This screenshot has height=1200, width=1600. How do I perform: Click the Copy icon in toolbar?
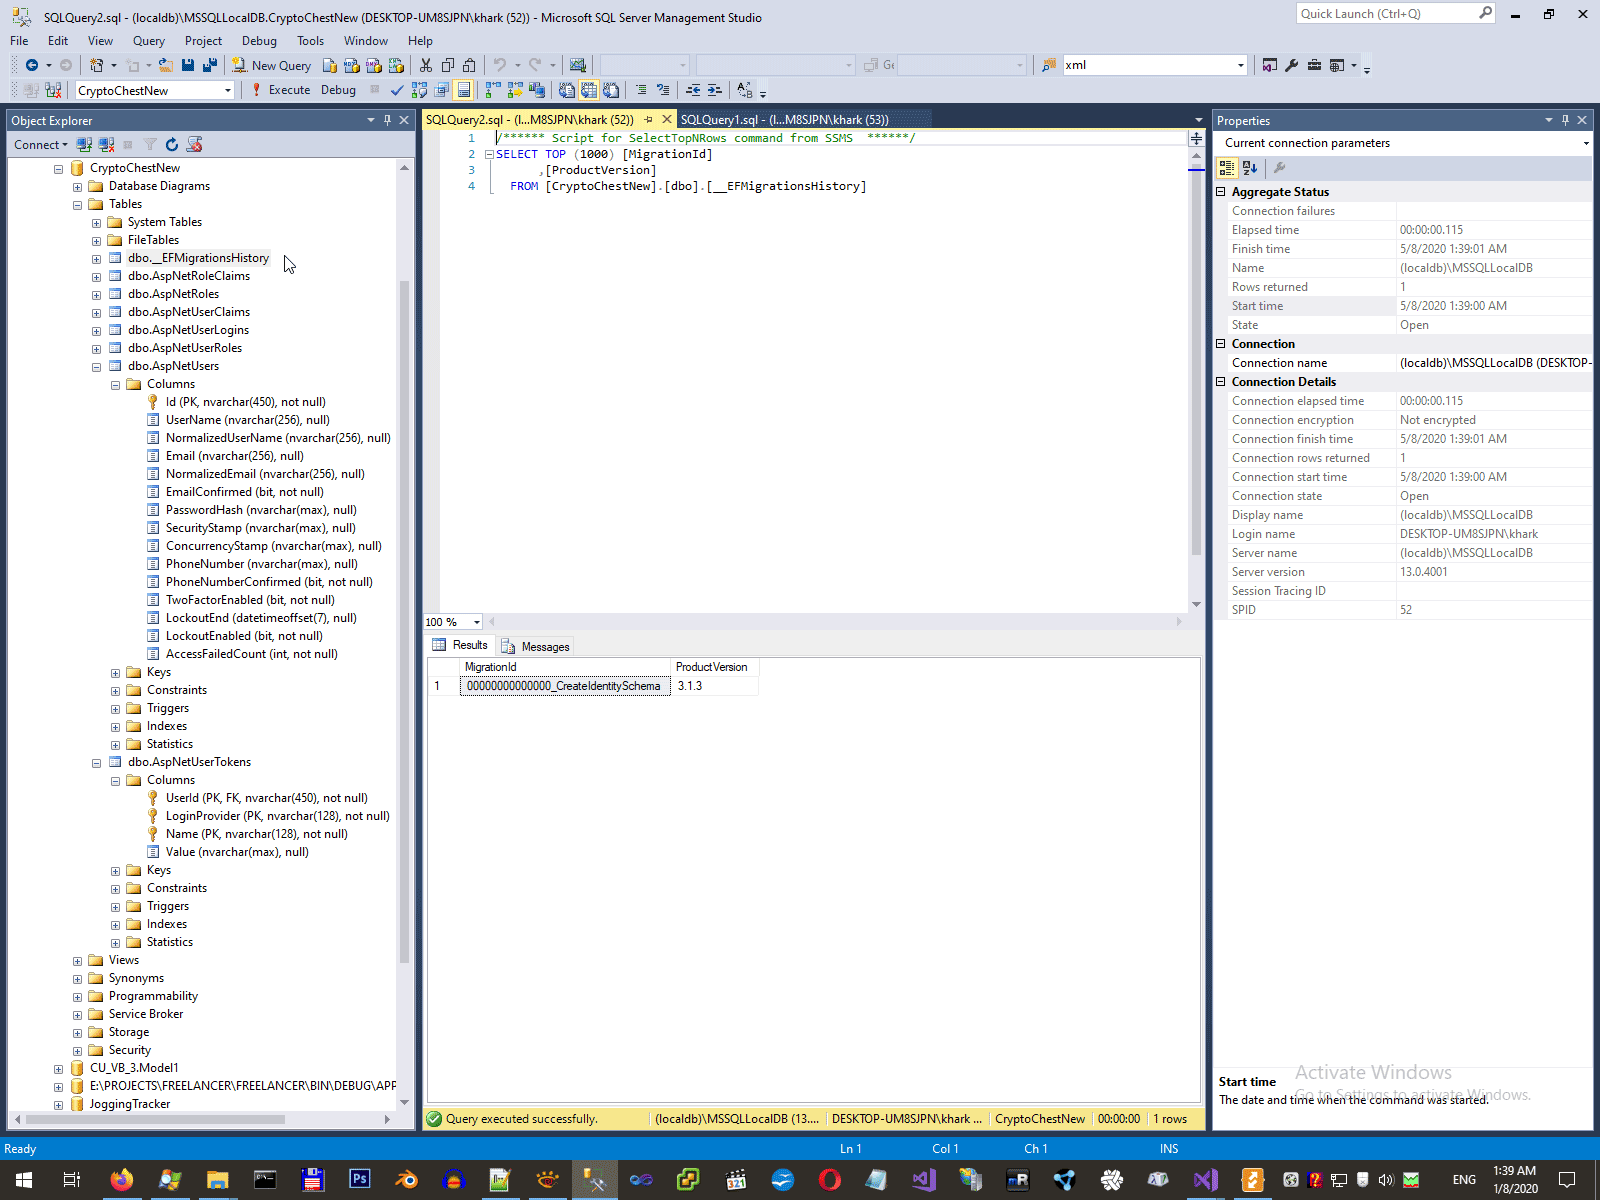448,65
